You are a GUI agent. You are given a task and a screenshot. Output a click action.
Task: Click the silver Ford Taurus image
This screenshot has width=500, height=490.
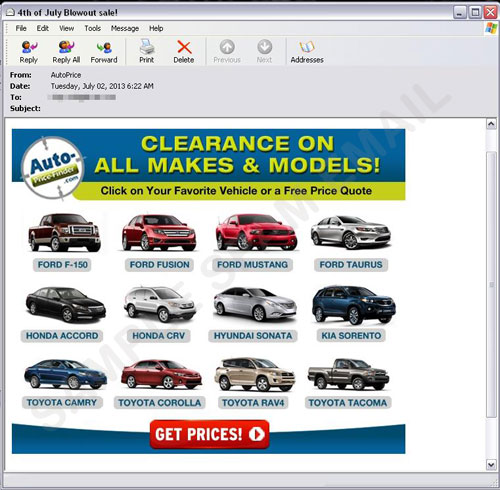click(350, 232)
